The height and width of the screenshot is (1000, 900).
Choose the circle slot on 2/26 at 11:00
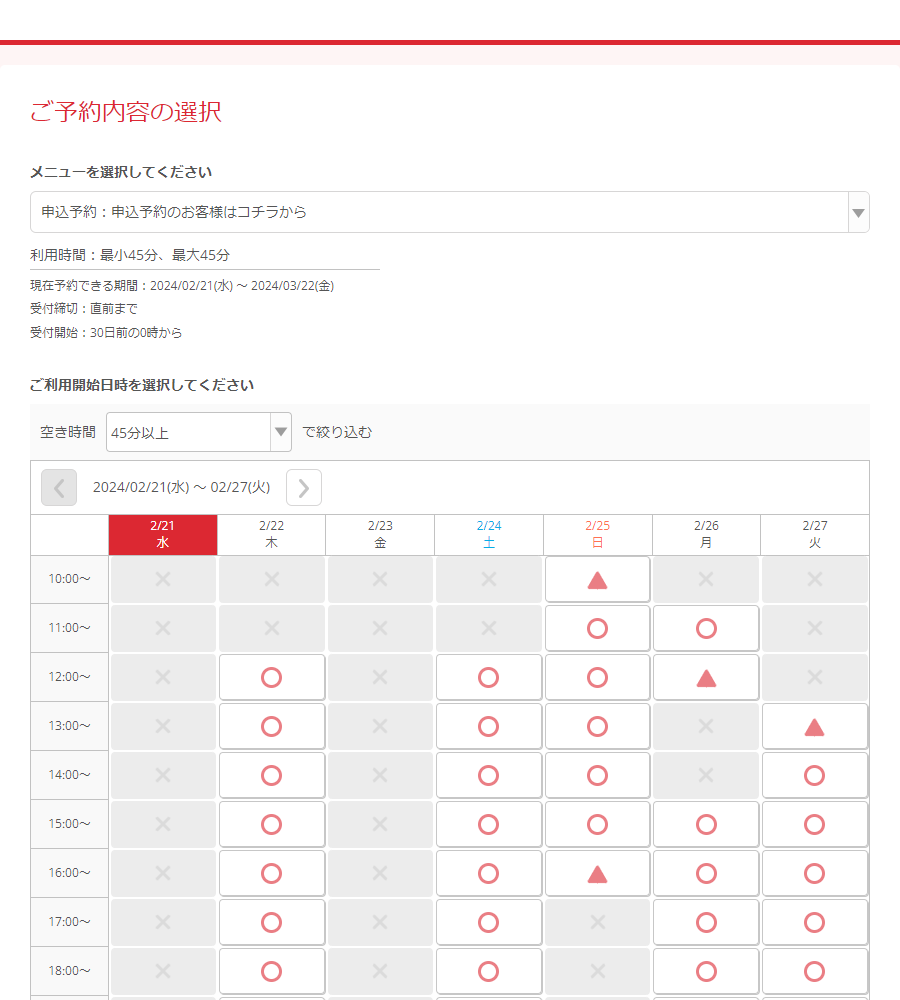pos(706,629)
